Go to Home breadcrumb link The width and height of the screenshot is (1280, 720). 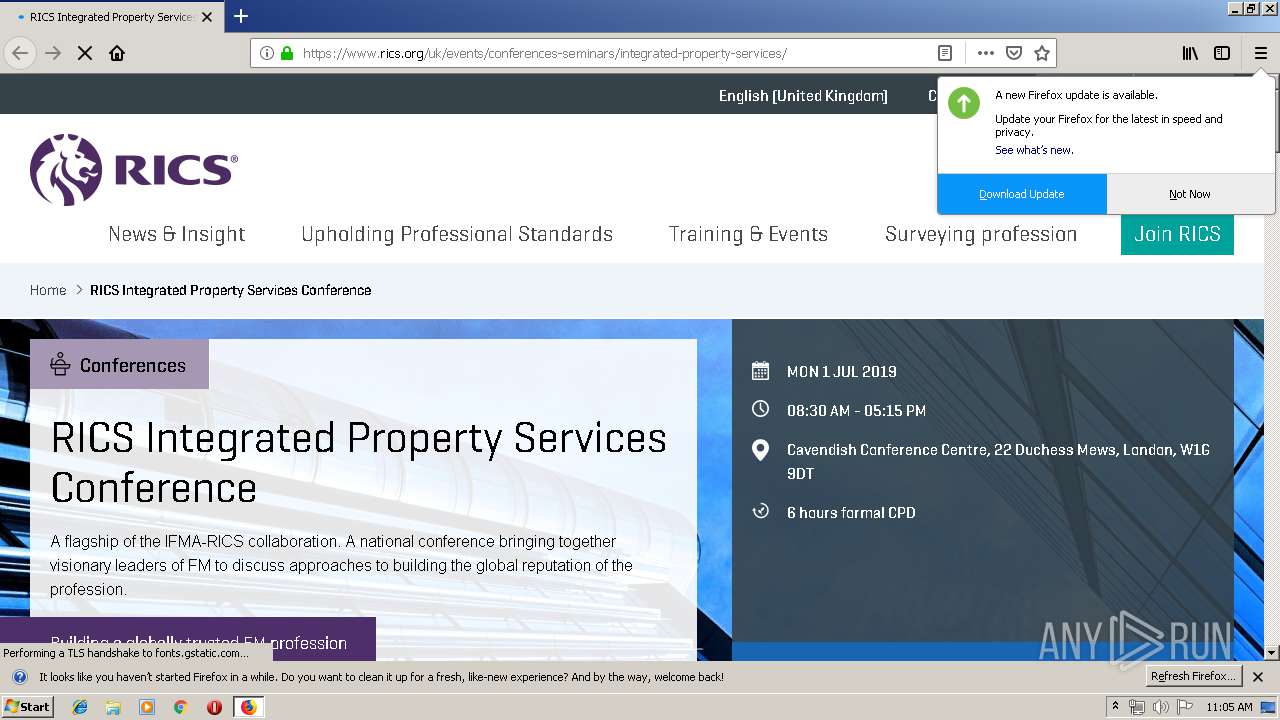[48, 290]
